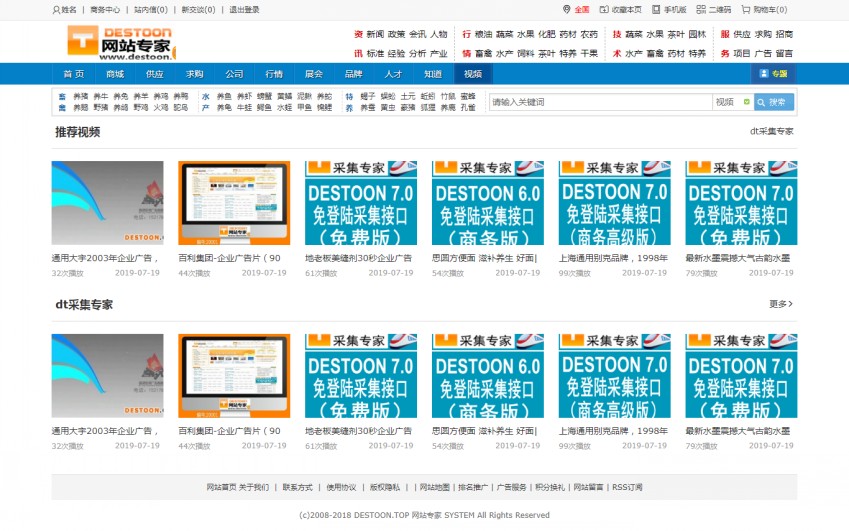Open the 化肥 market link
Viewport: 849px width, 531px height.
point(547,34)
